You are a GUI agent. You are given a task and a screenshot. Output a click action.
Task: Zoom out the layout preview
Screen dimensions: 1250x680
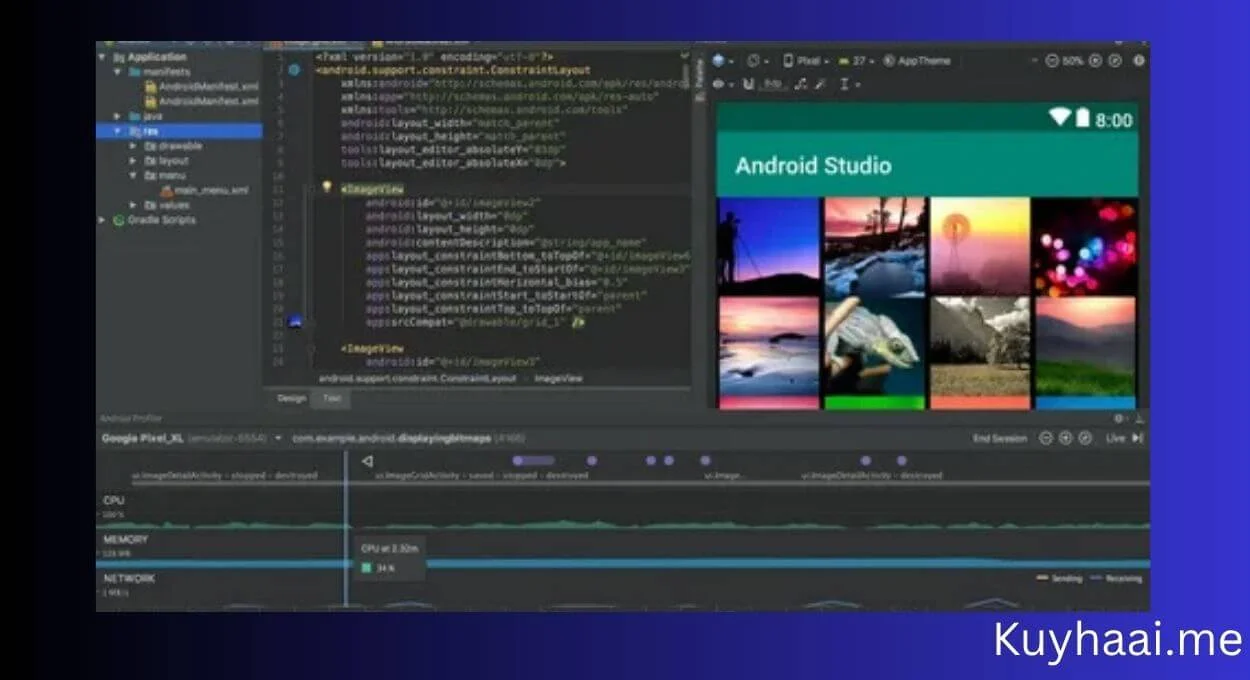point(1052,61)
